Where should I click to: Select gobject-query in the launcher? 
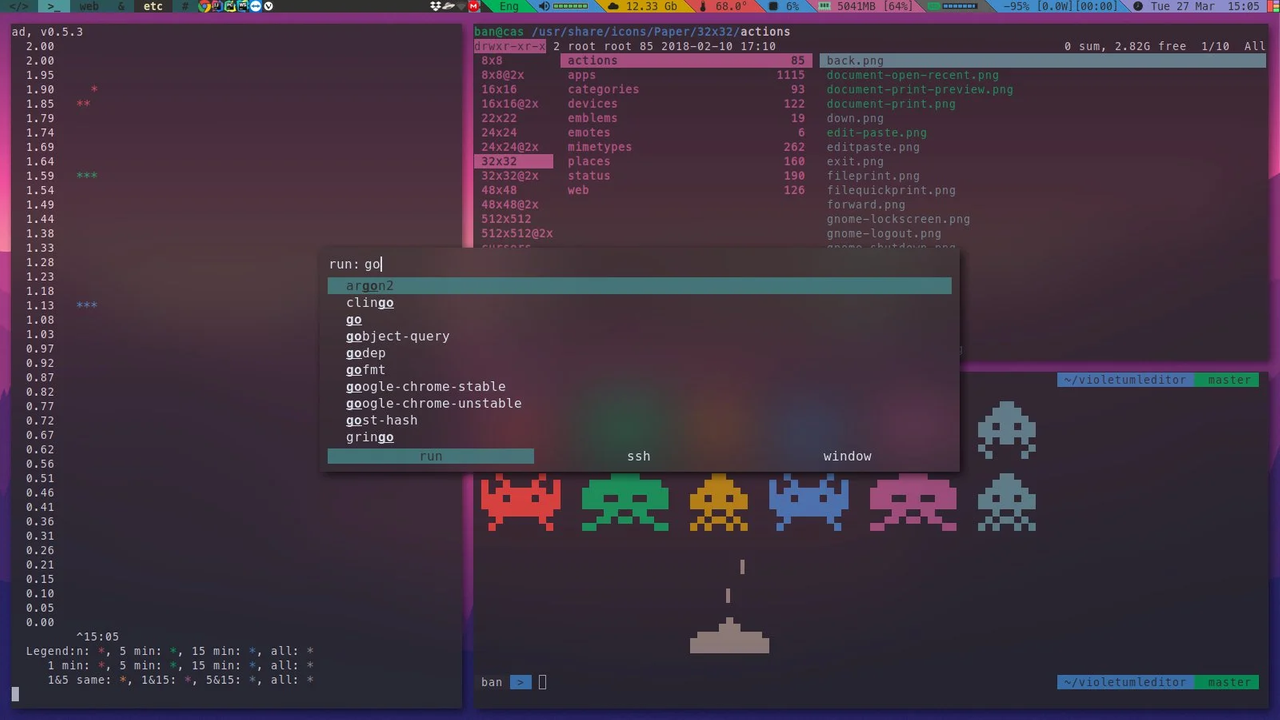640,336
